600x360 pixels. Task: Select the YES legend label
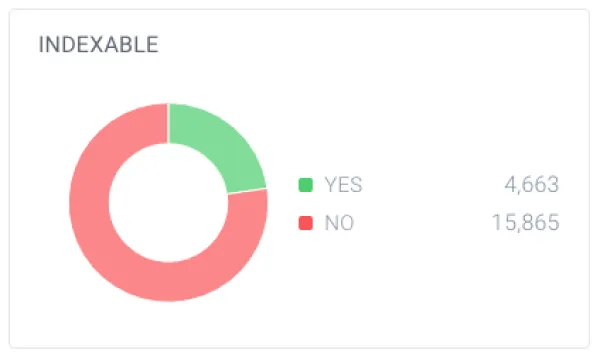click(x=343, y=185)
